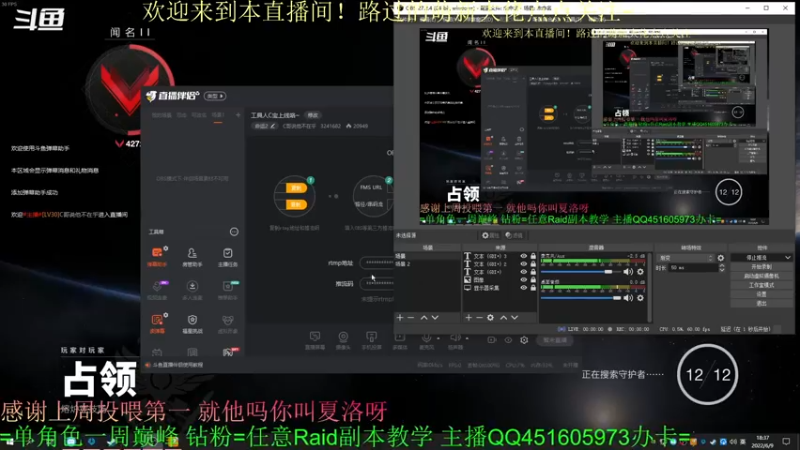The height and width of the screenshot is (450, 800).
Task: Mute the 麦克风/Aux channel speaker icon
Action: (x=628, y=272)
